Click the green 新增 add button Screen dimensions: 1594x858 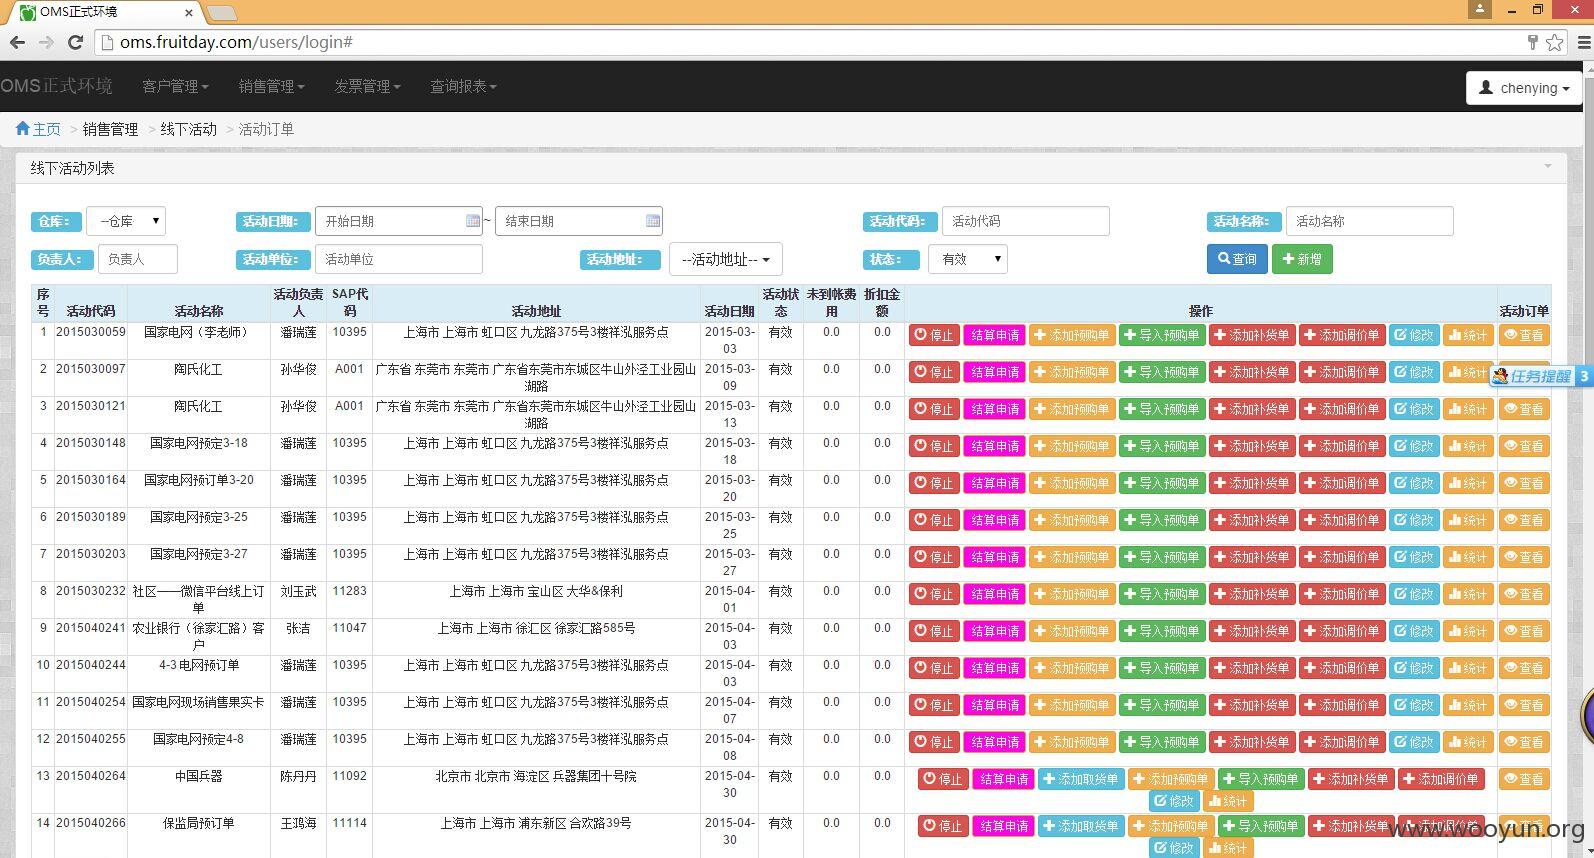[1302, 259]
